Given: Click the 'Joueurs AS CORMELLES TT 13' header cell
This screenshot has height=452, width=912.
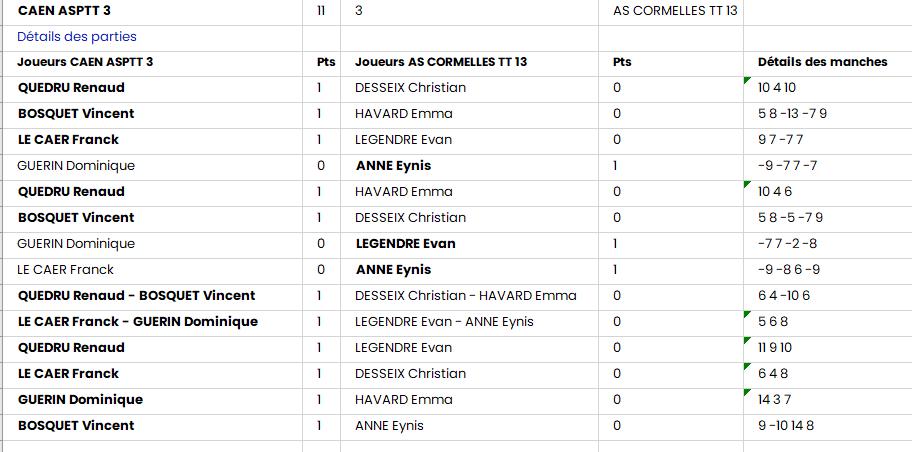Looking at the screenshot, I should (x=441, y=62).
